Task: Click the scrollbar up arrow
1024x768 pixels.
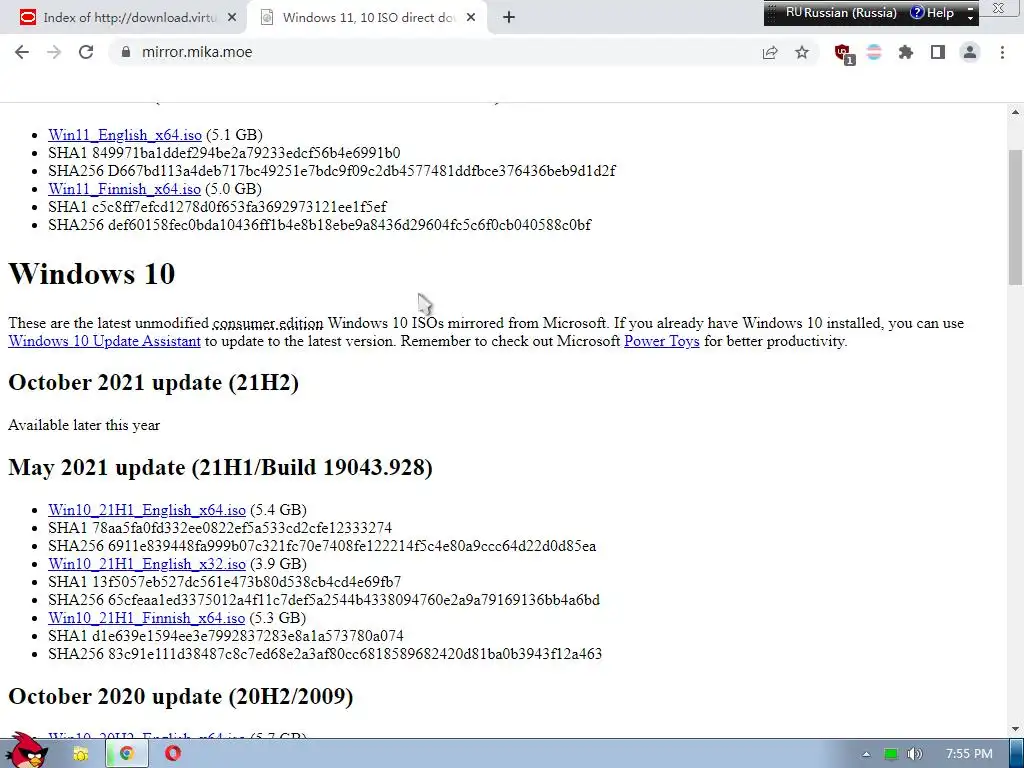Action: coord(1016,112)
